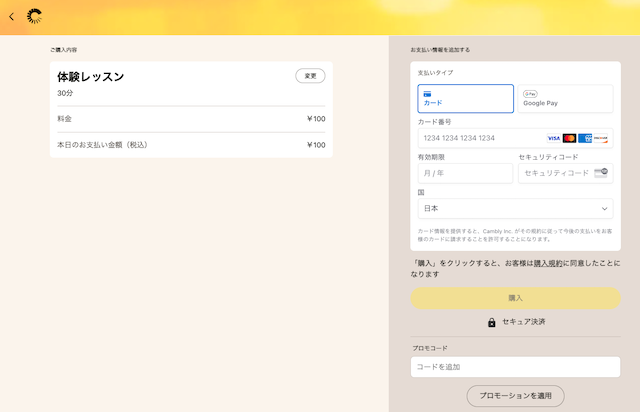Click the card number input field
Screen dimensions: 640x412
515,138
